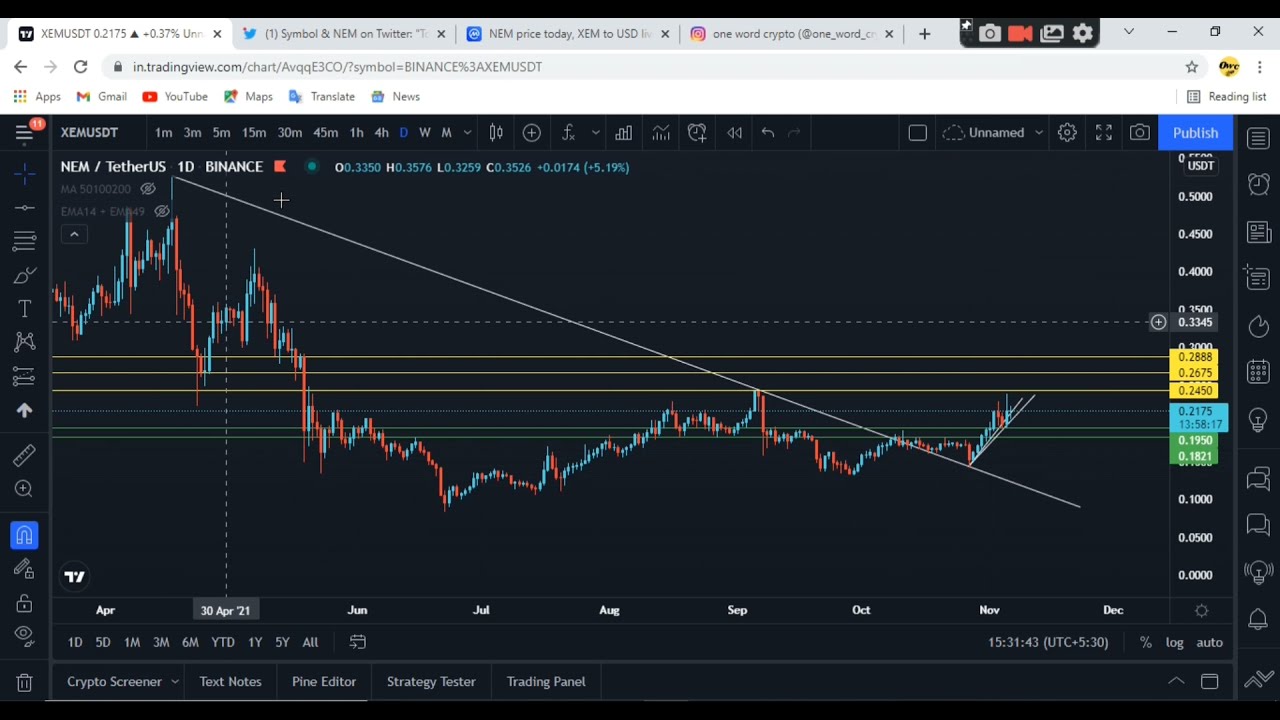
Task: Switch to NEM price today browser tab
Action: coord(568,34)
